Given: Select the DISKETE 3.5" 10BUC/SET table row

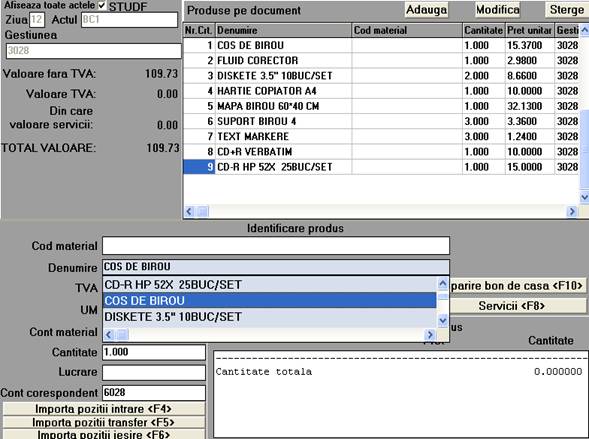Looking at the screenshot, I should tap(381, 76).
